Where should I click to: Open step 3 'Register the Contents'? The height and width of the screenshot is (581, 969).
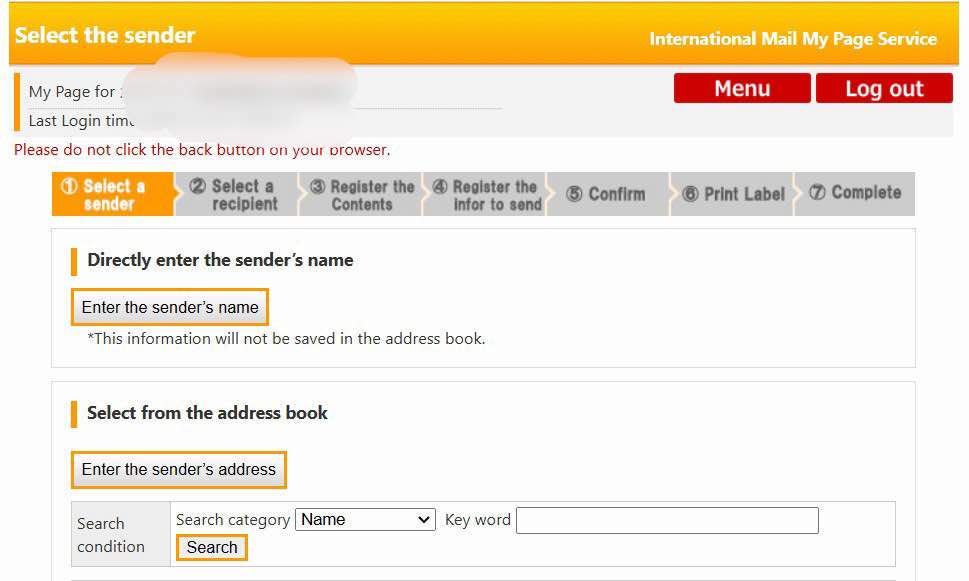pyautogui.click(x=362, y=194)
